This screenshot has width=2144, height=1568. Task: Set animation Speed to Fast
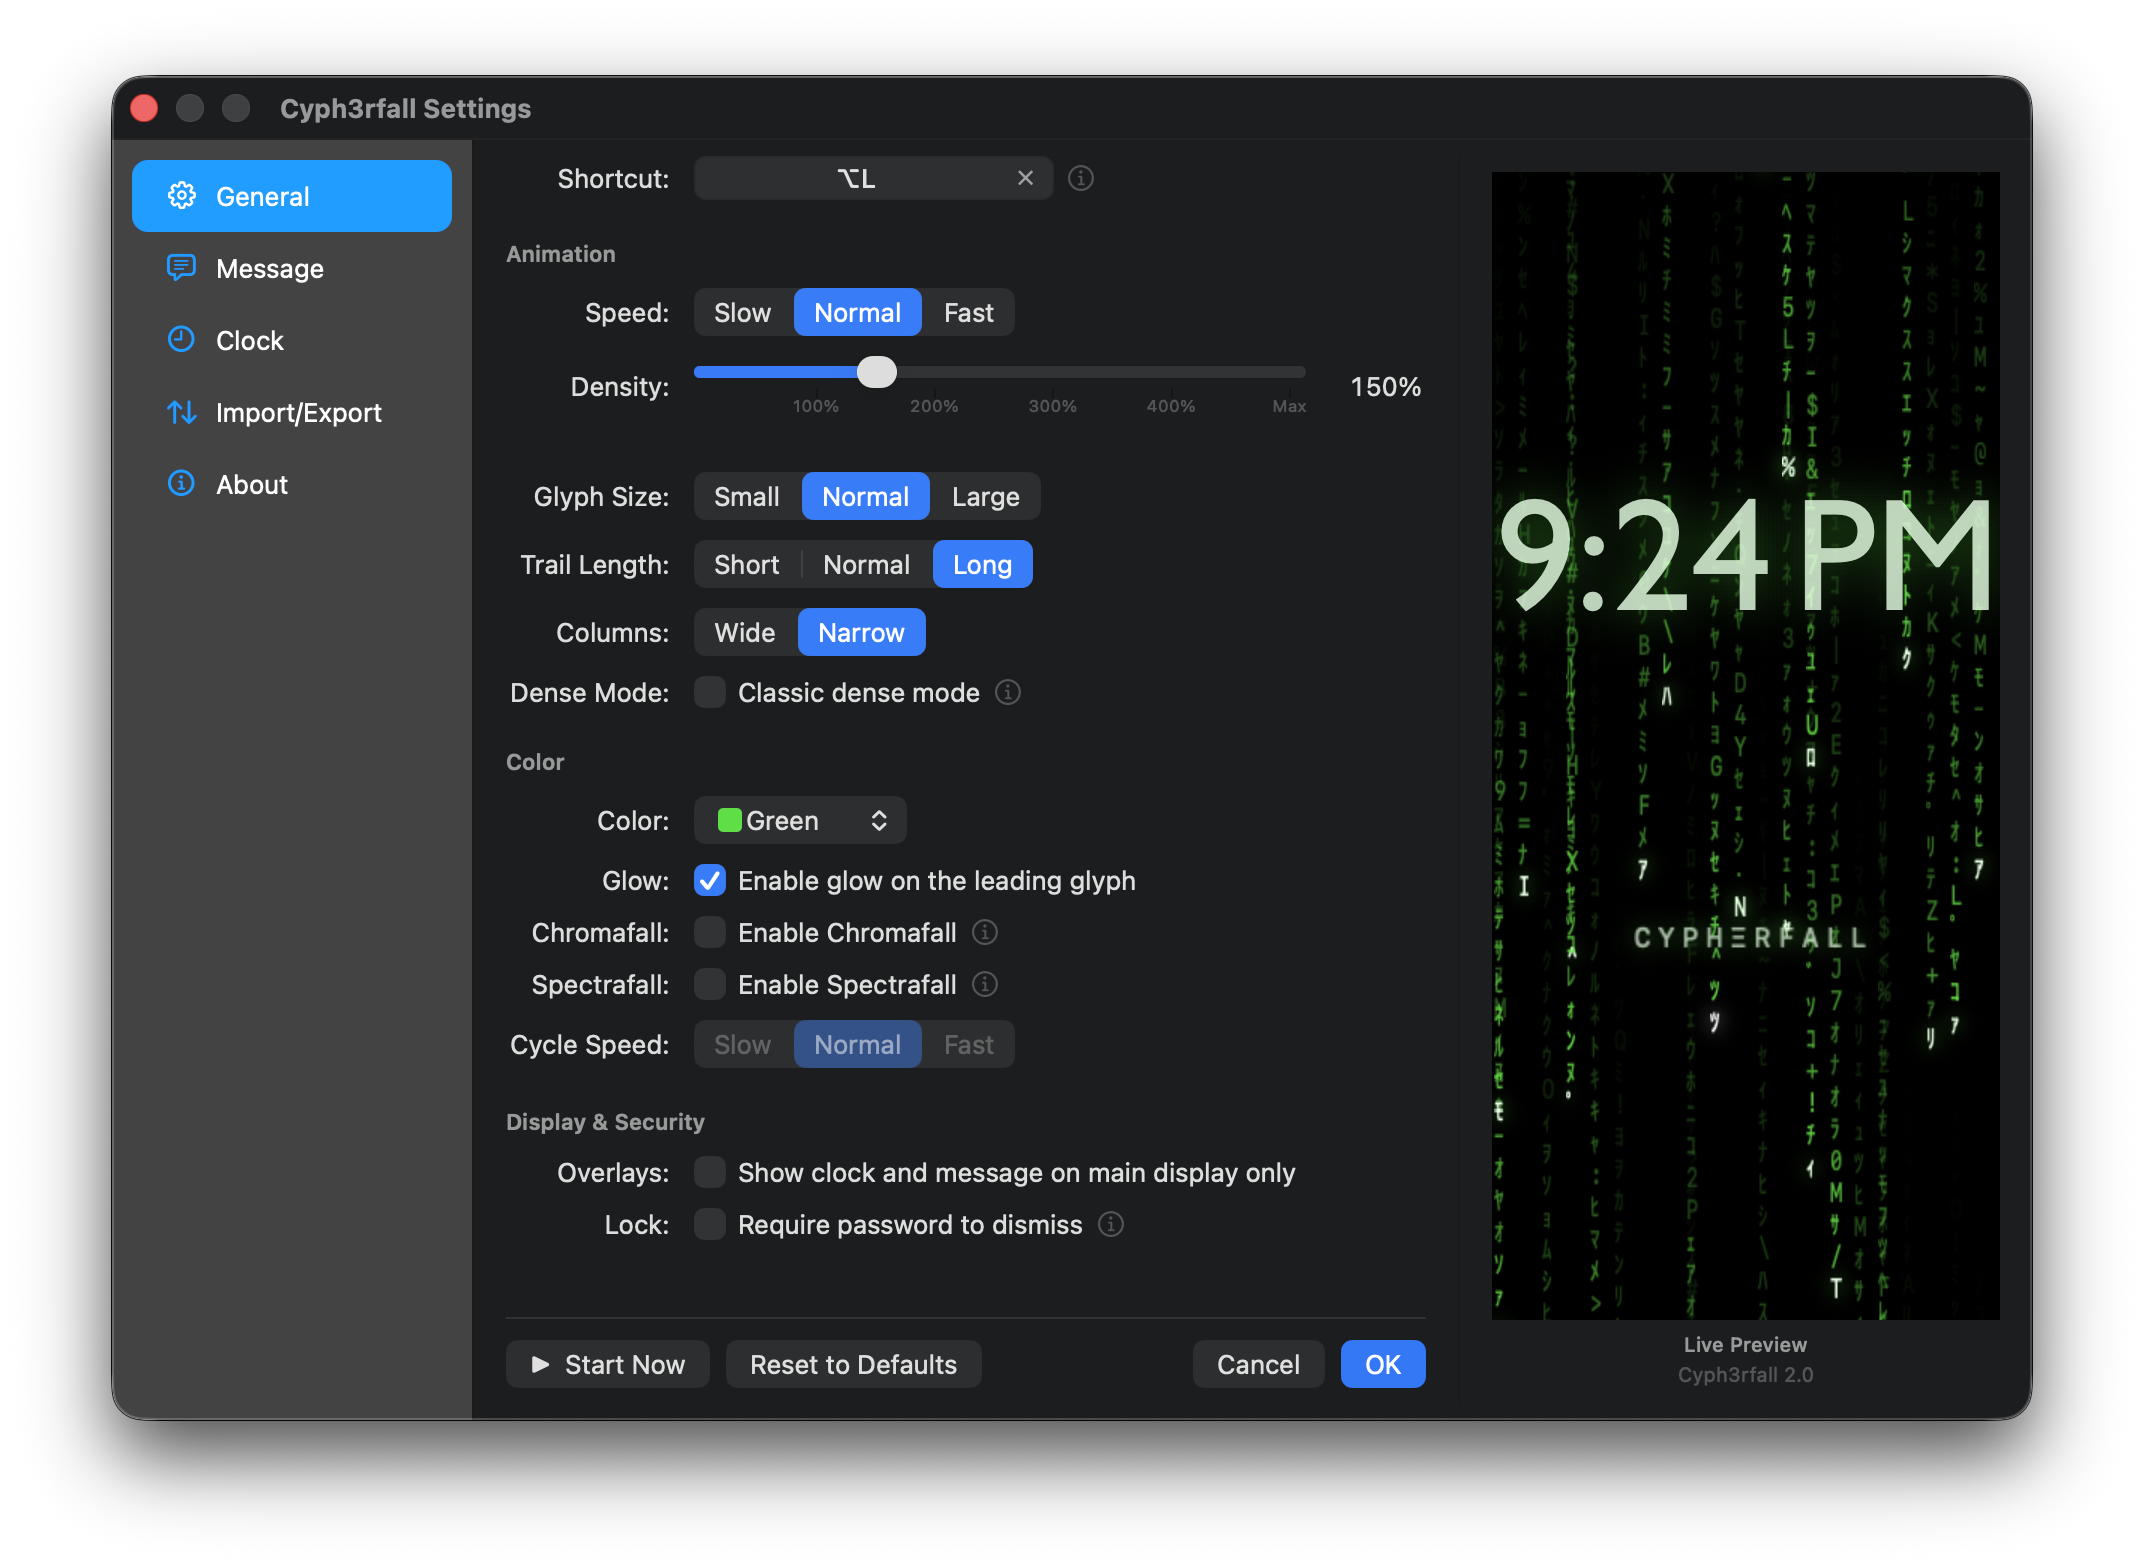[x=969, y=312]
